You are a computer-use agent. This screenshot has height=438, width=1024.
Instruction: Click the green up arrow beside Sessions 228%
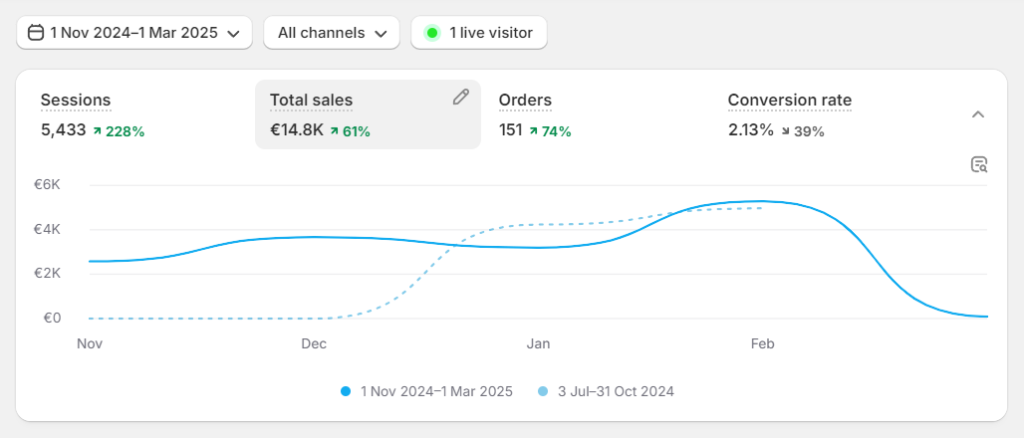pyautogui.click(x=97, y=131)
